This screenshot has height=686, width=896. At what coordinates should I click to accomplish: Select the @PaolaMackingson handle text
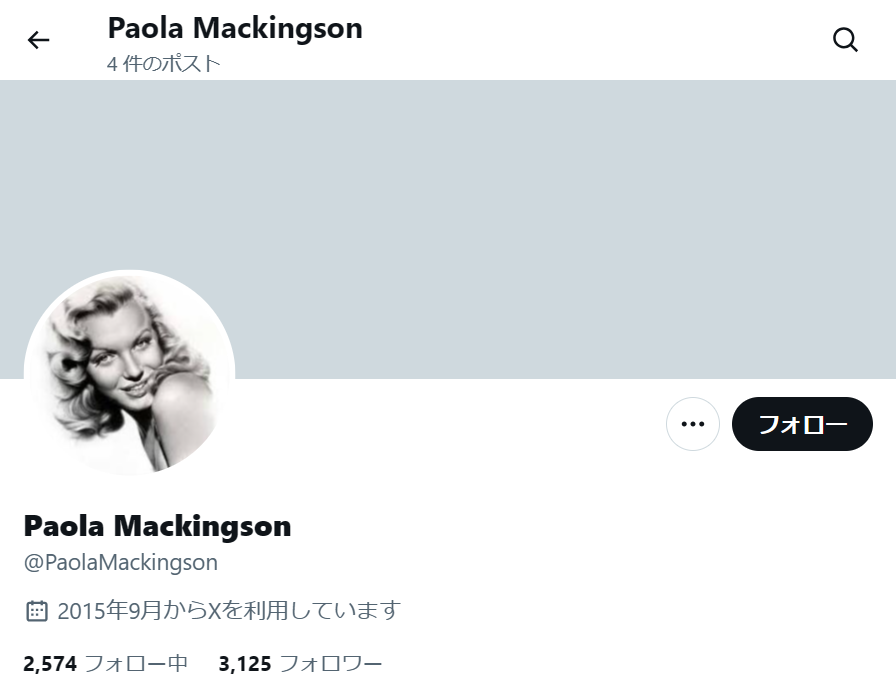point(121,563)
